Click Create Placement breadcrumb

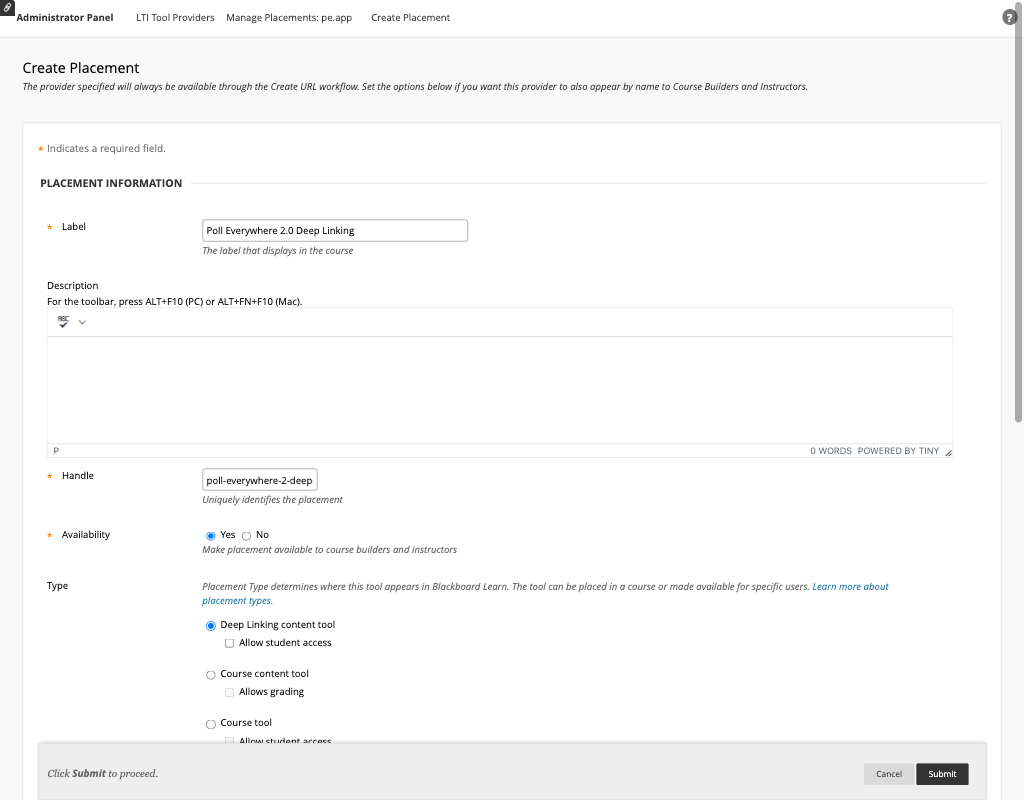click(x=410, y=18)
